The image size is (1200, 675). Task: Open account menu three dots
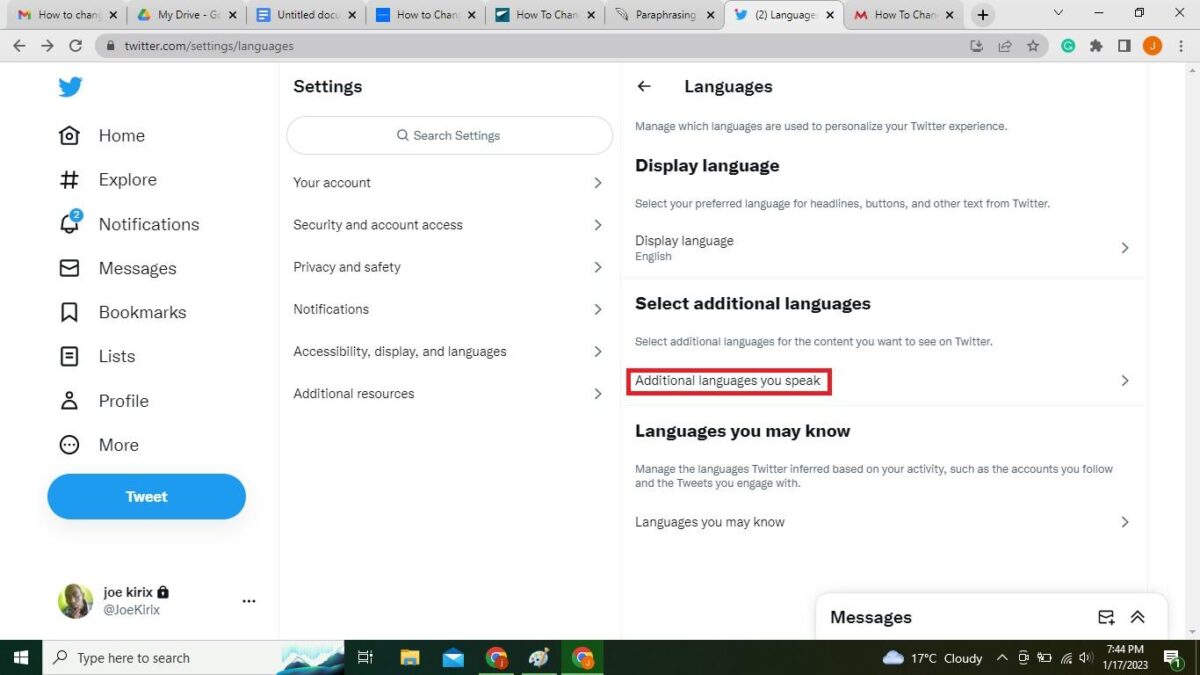249,601
